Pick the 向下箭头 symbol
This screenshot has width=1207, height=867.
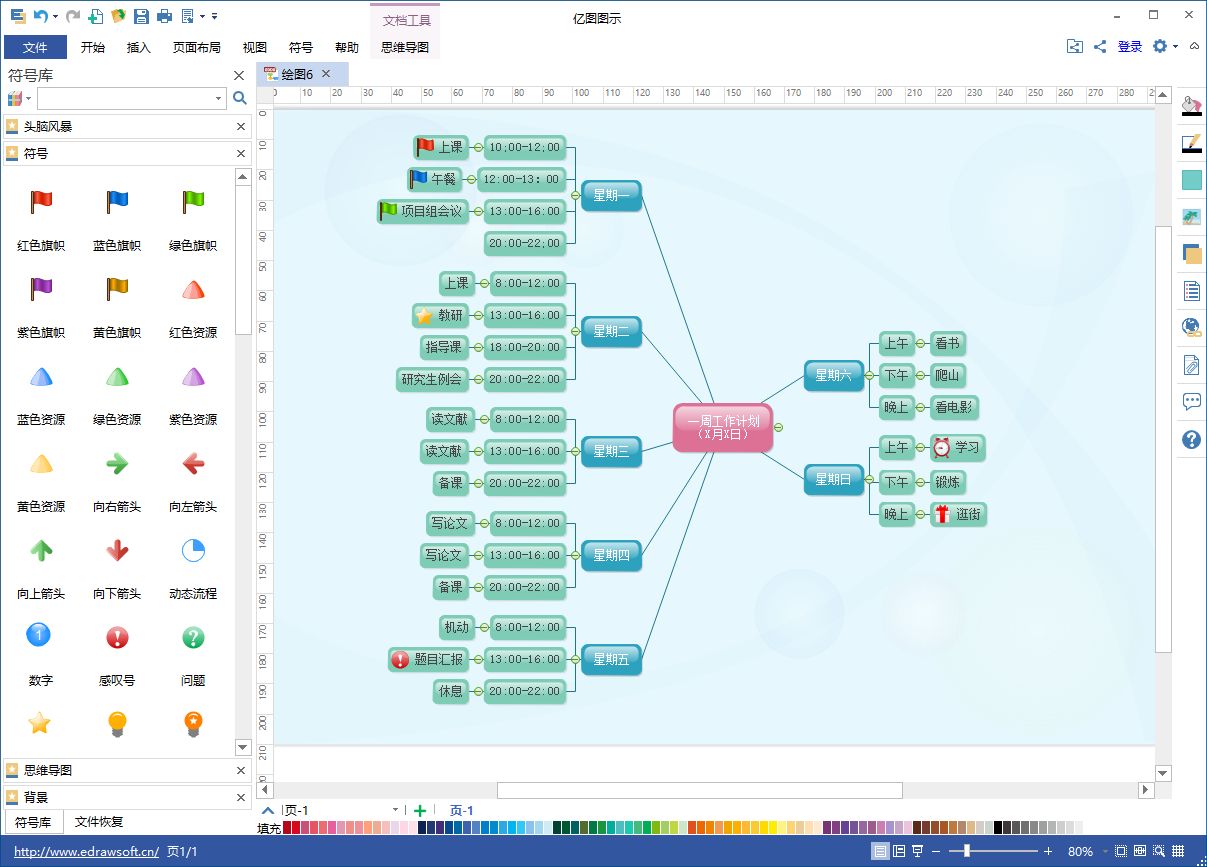(x=117, y=551)
